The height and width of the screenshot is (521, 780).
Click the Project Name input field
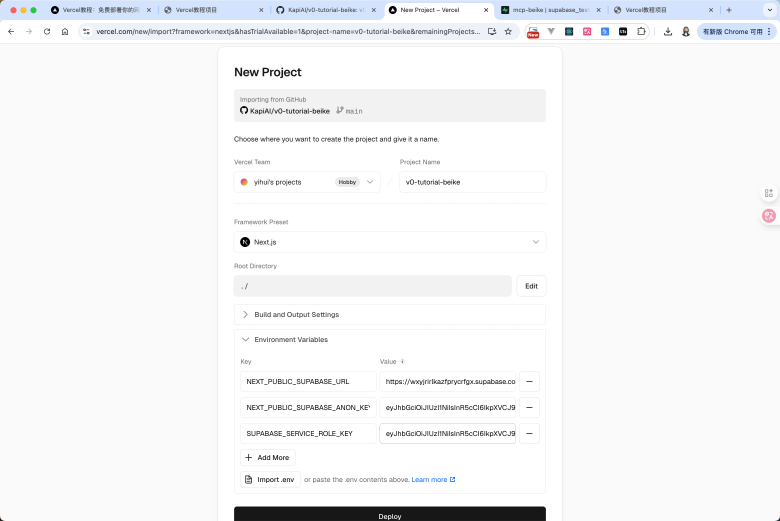point(472,182)
